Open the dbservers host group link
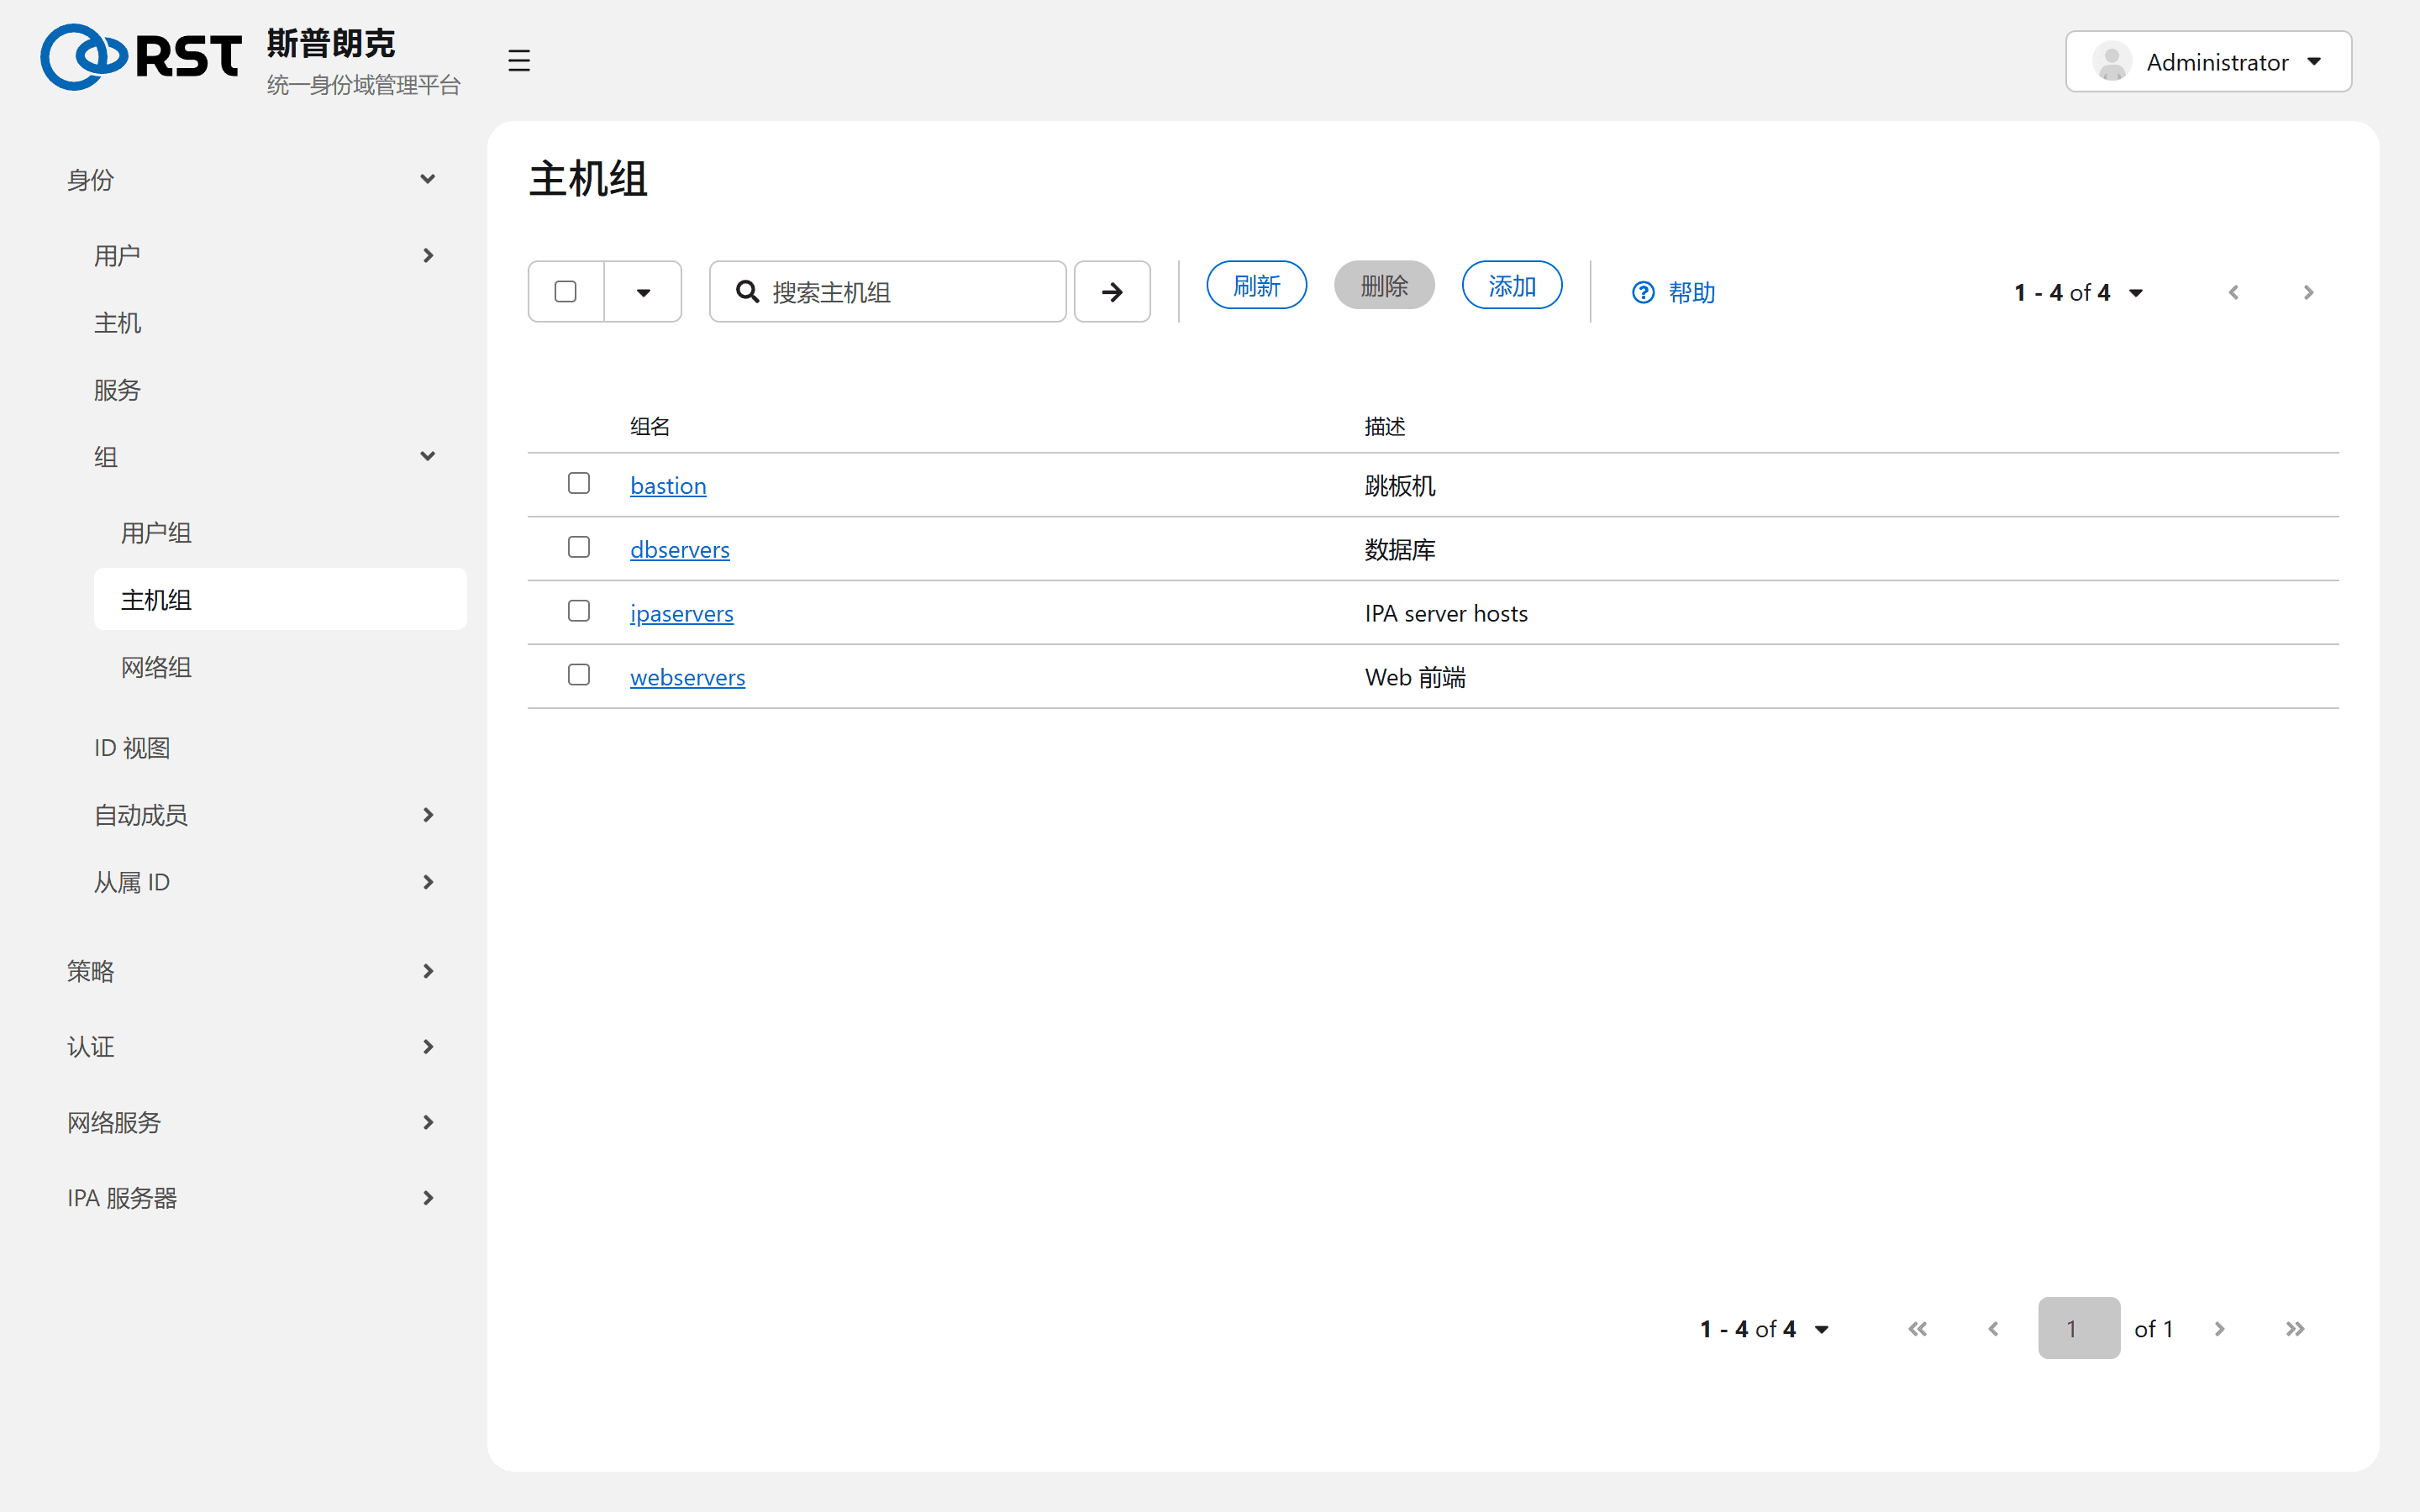Image resolution: width=2420 pixels, height=1512 pixels. coord(680,549)
